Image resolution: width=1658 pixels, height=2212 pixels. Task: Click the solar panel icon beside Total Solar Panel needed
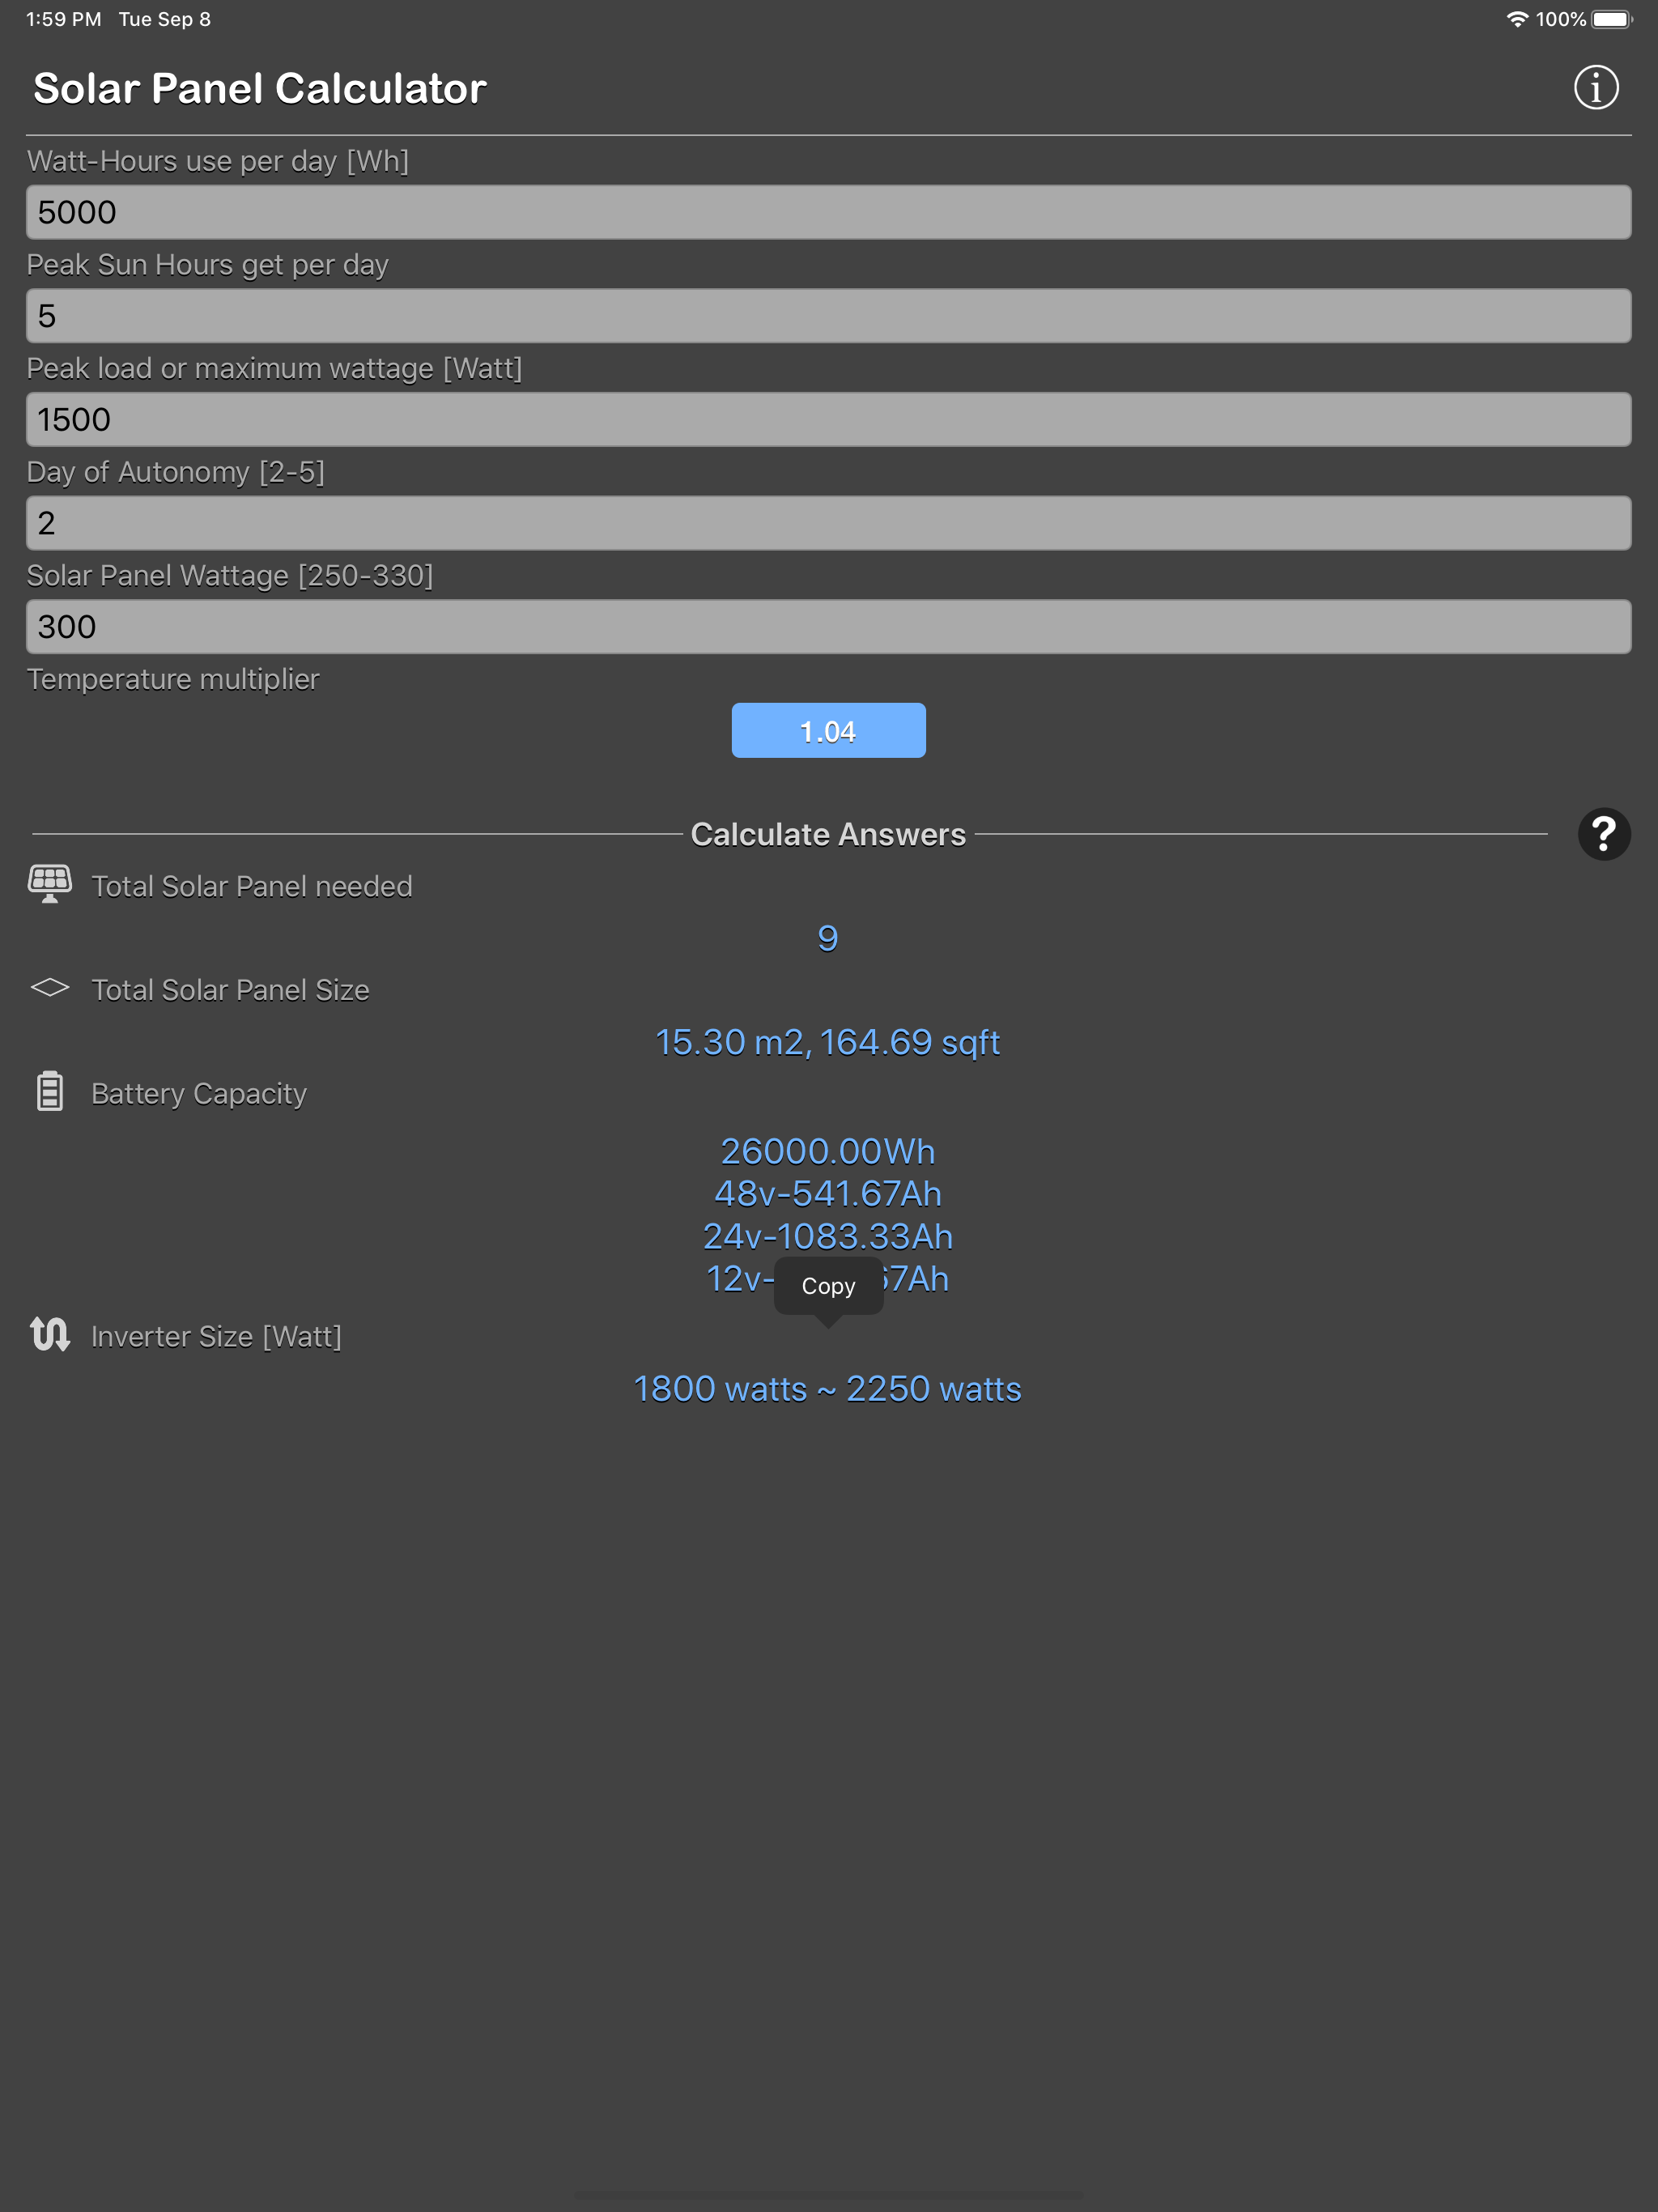click(x=49, y=884)
